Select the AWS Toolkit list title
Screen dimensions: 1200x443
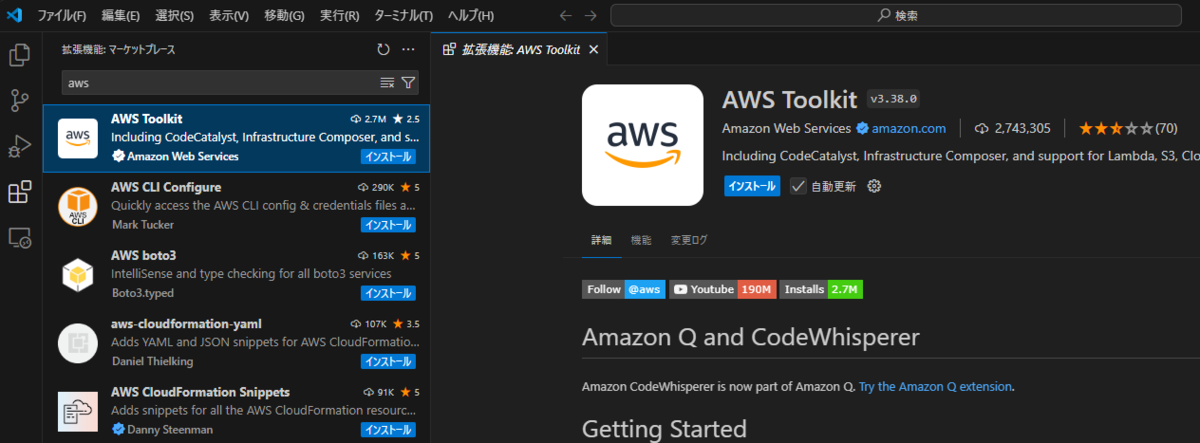[x=147, y=119]
